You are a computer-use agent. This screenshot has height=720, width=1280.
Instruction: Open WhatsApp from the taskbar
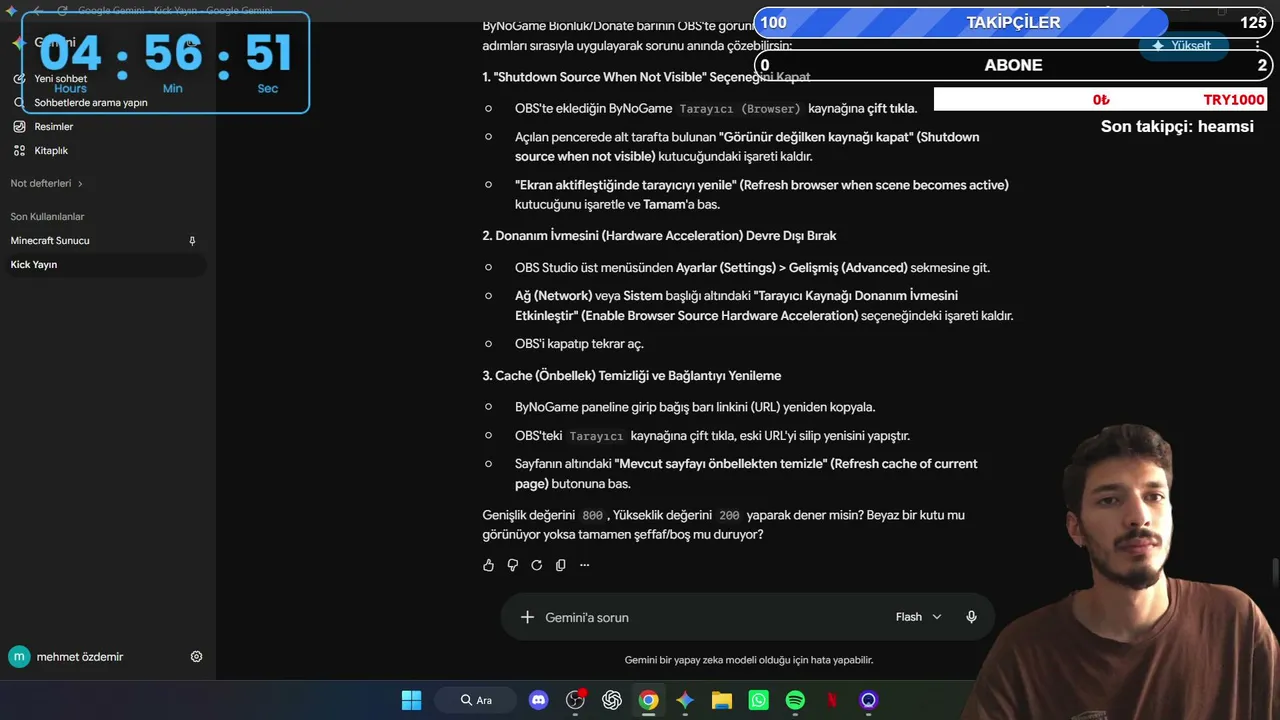[759, 700]
